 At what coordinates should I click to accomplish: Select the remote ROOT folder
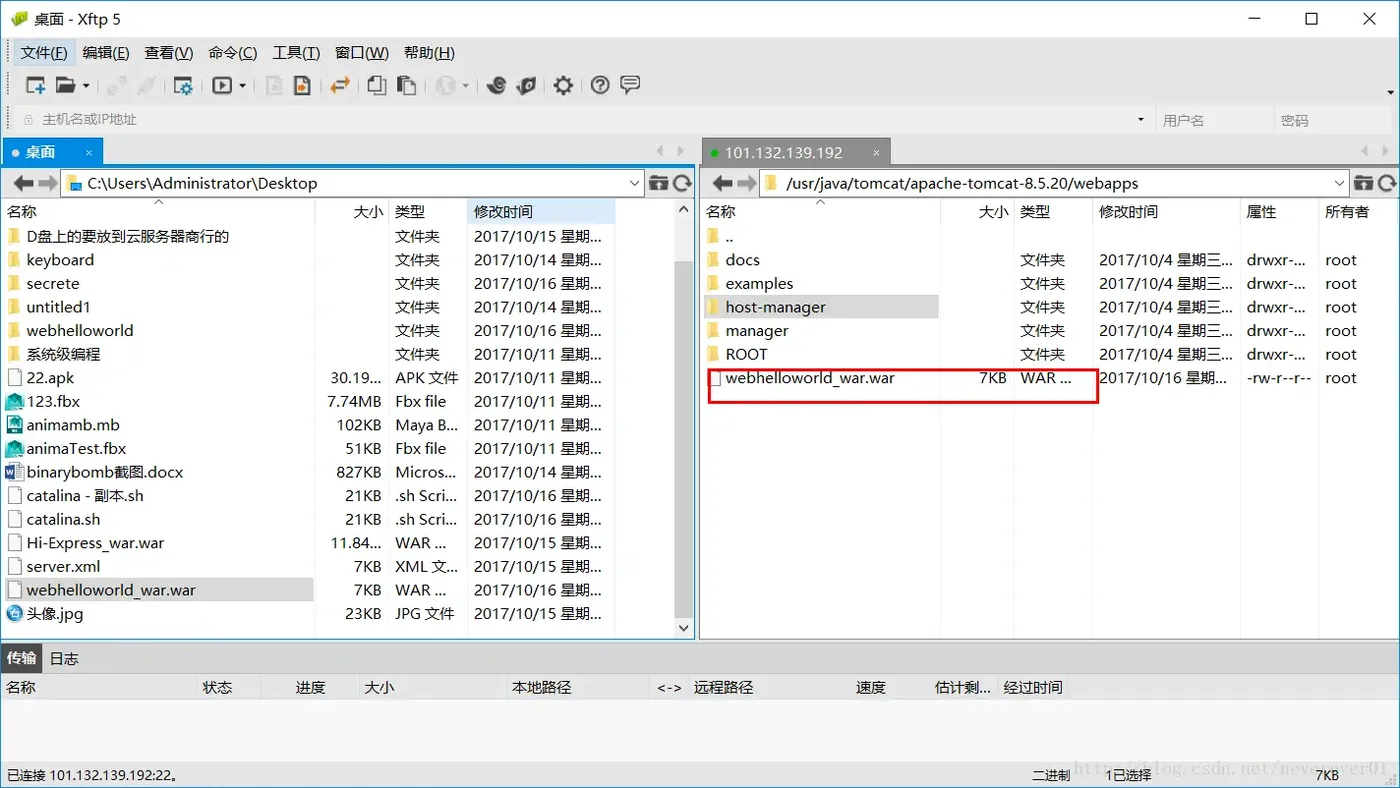[x=746, y=354]
